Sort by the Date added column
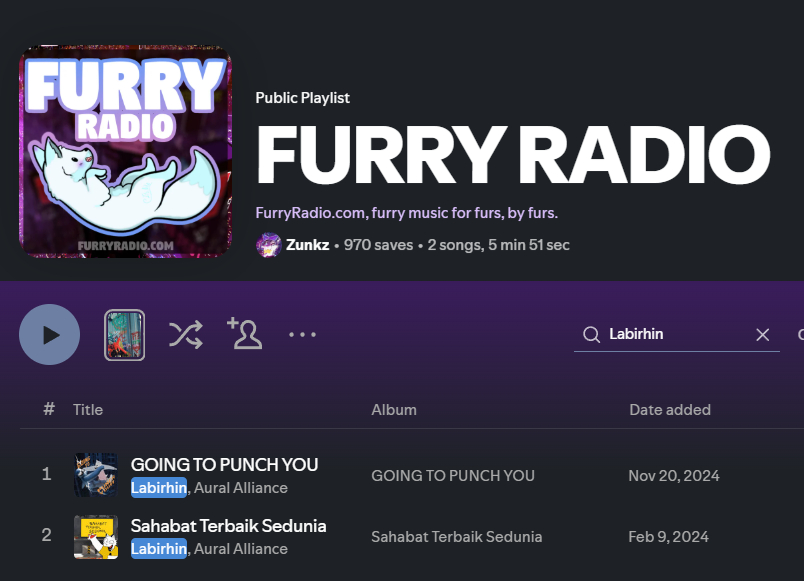The image size is (804, 581). [x=670, y=410]
